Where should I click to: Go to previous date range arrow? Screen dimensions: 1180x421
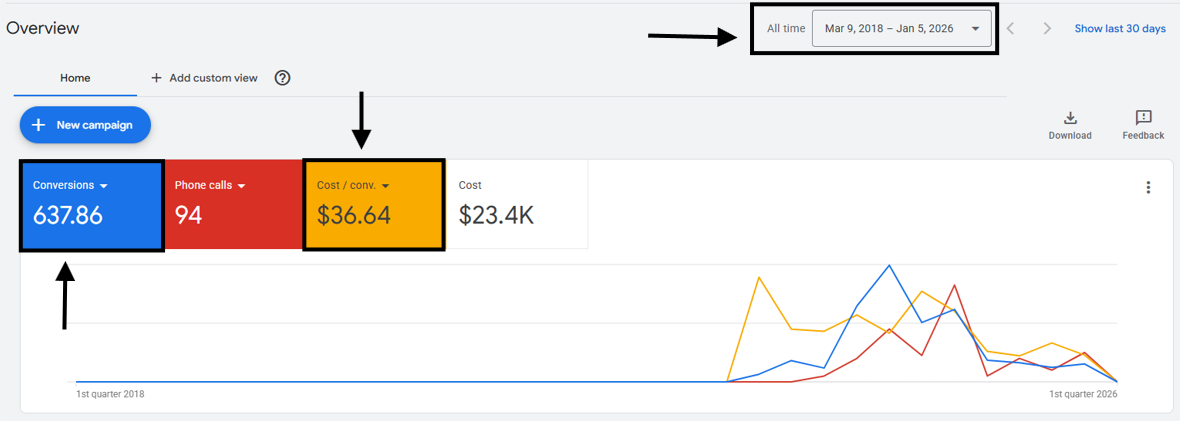1011,29
